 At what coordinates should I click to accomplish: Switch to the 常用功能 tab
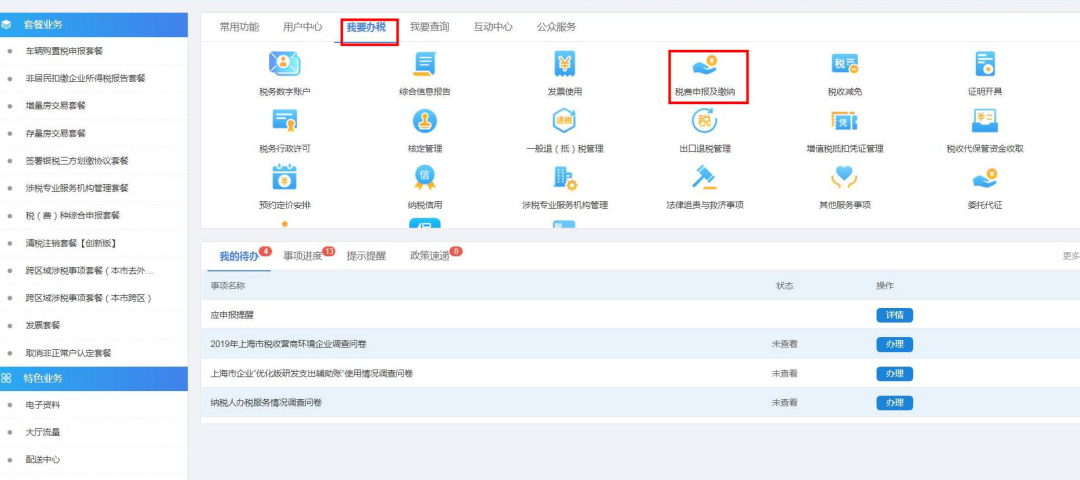click(239, 27)
